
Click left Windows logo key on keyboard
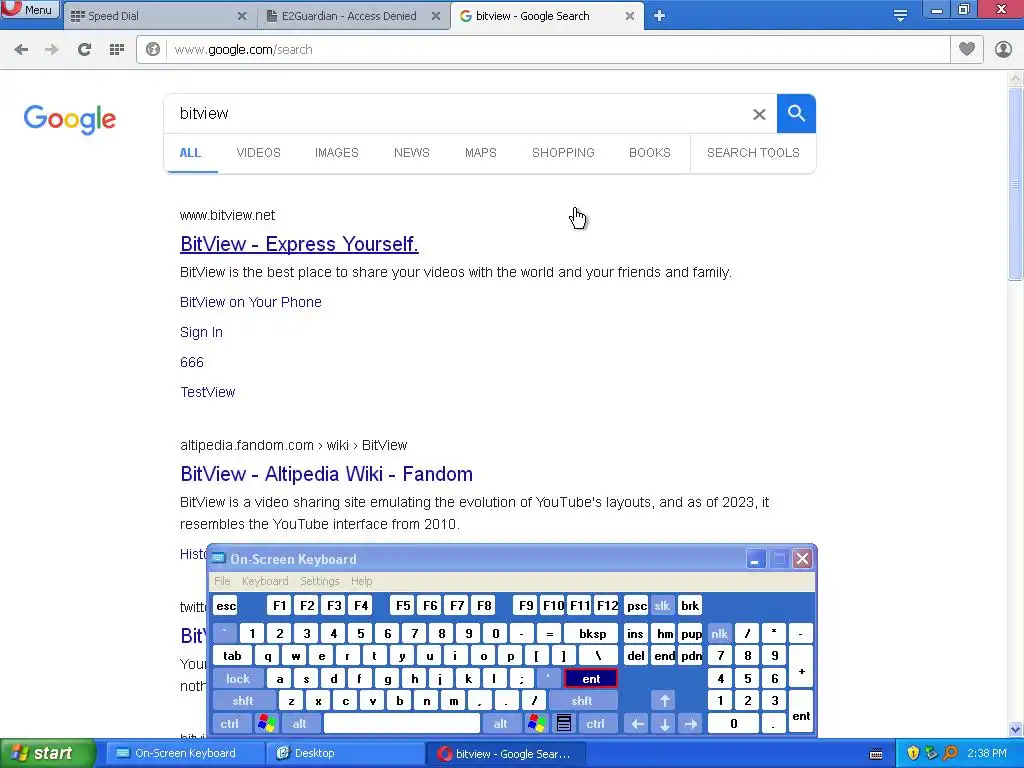pos(266,724)
